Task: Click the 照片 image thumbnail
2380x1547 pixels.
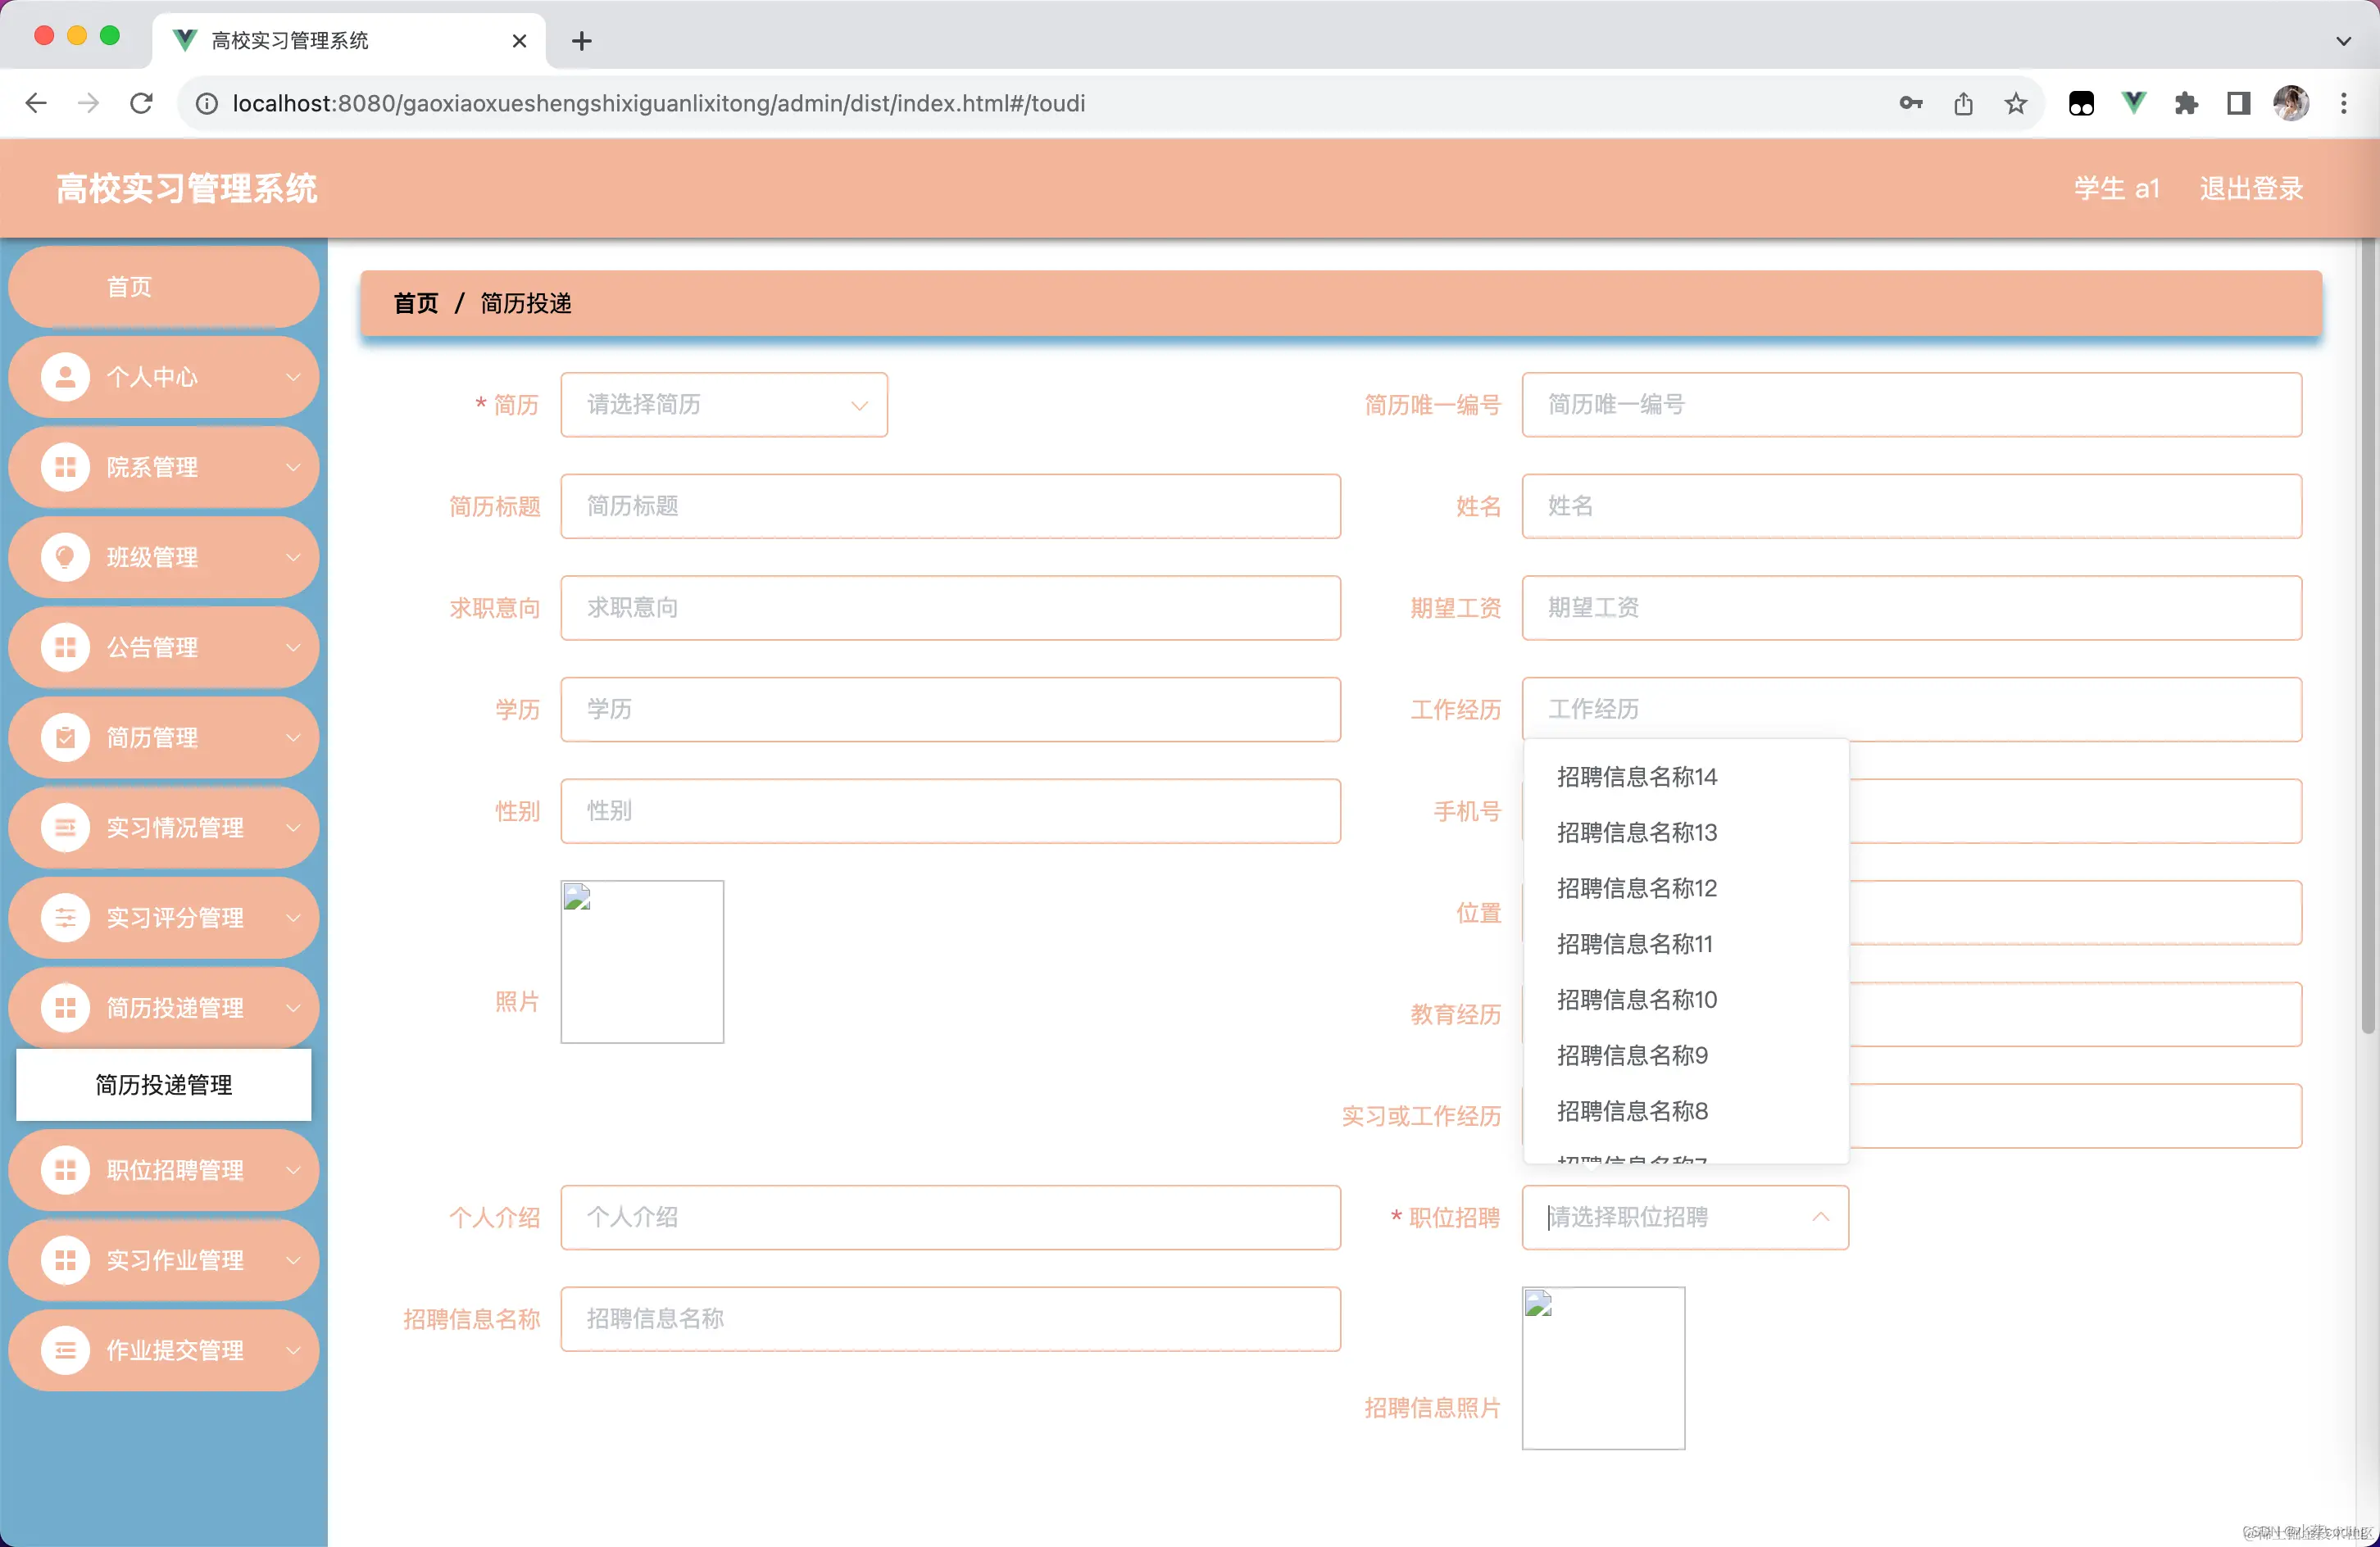Action: point(642,962)
